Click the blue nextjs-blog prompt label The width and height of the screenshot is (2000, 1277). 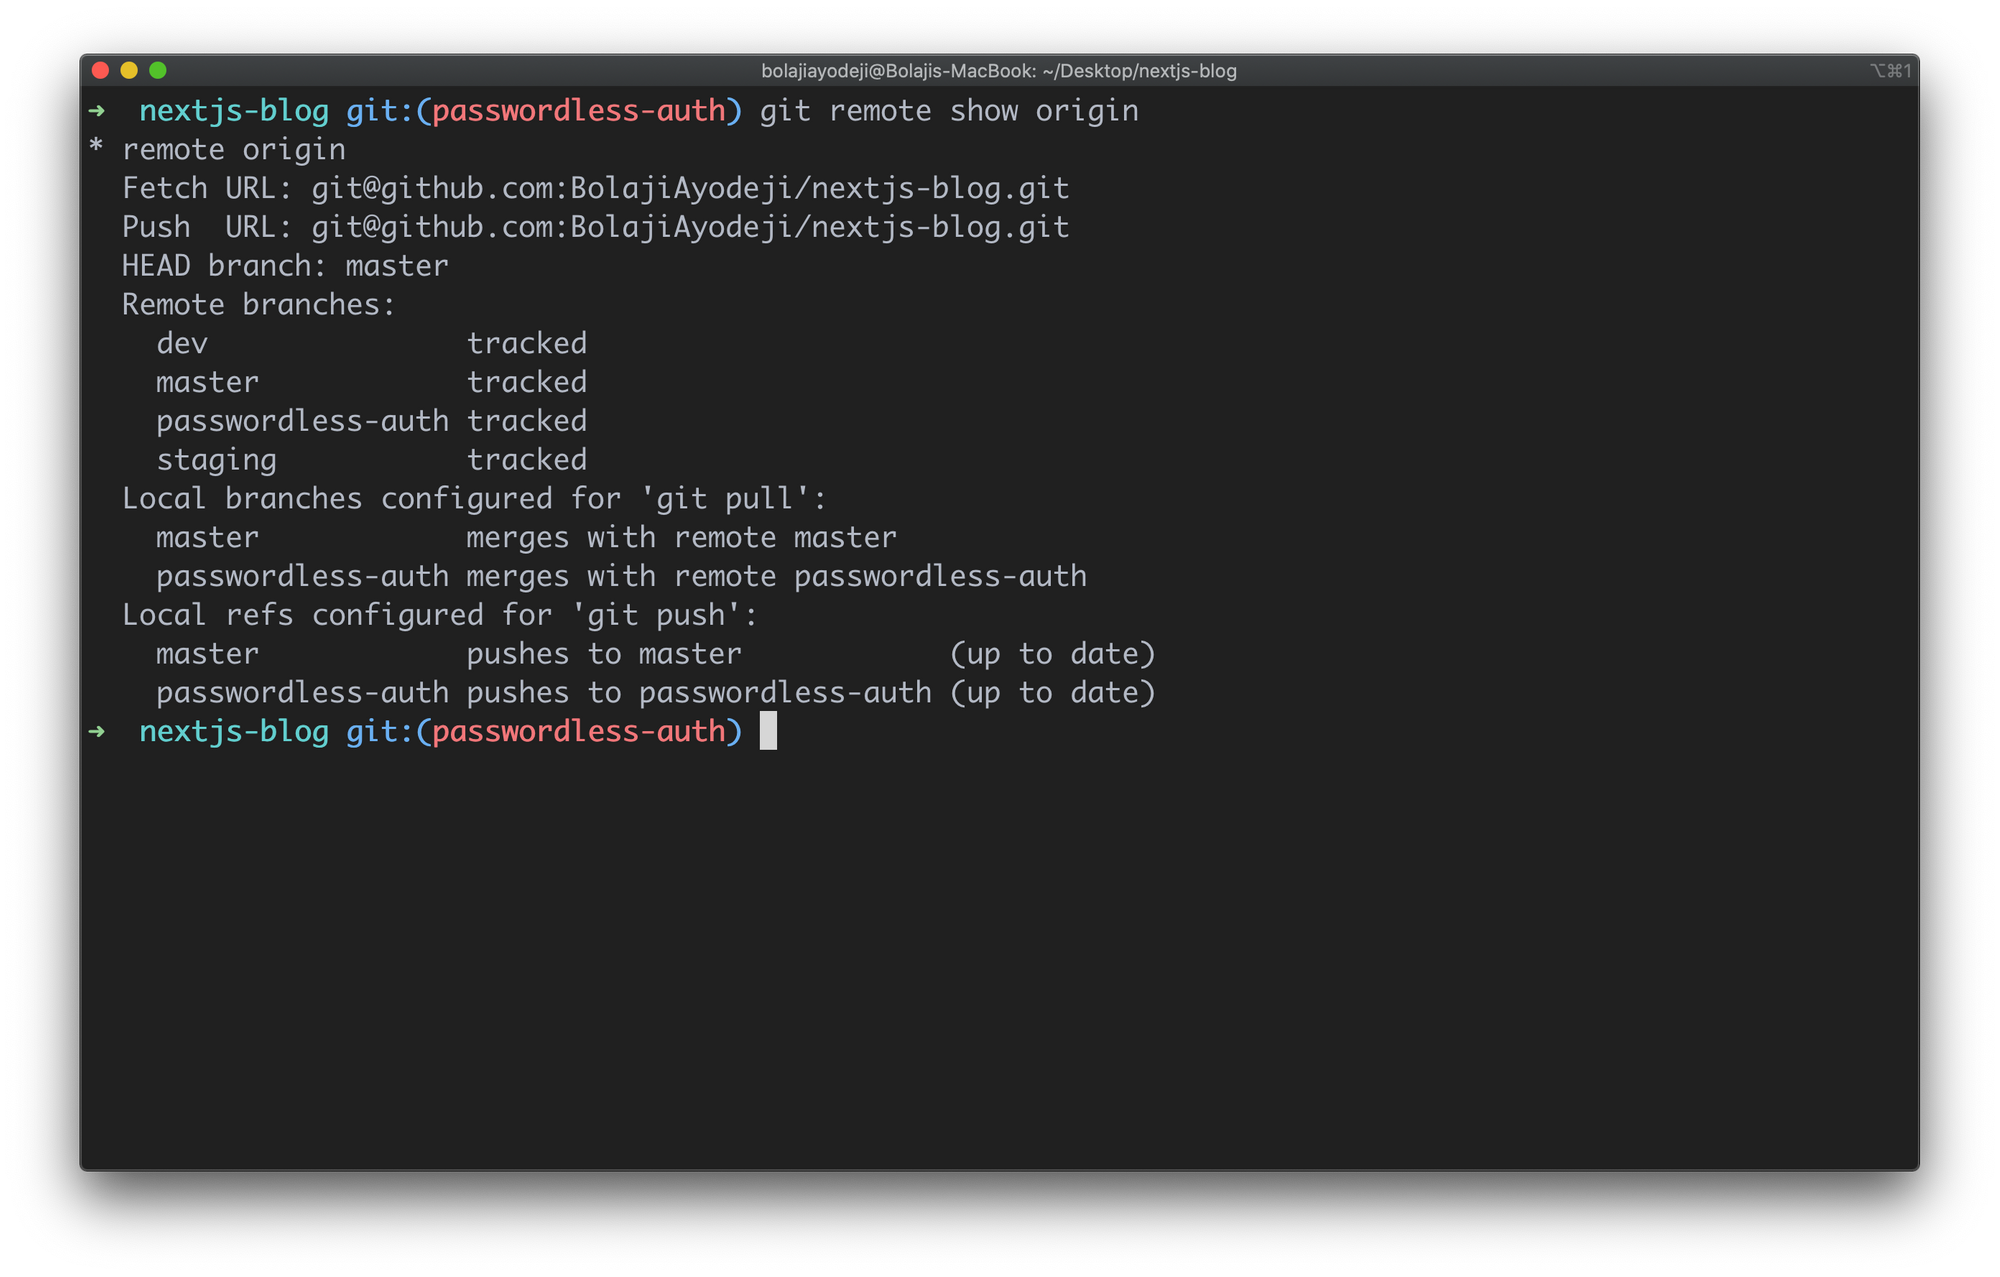[234, 111]
